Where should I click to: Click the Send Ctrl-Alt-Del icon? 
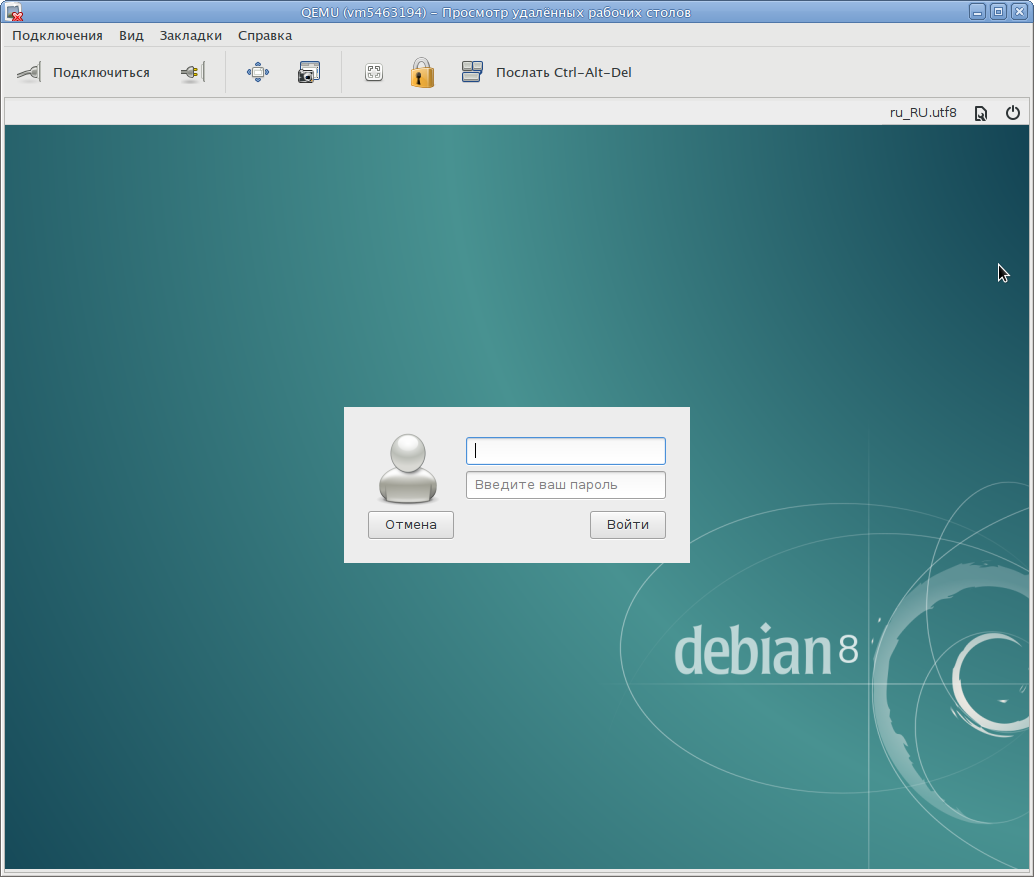click(472, 72)
